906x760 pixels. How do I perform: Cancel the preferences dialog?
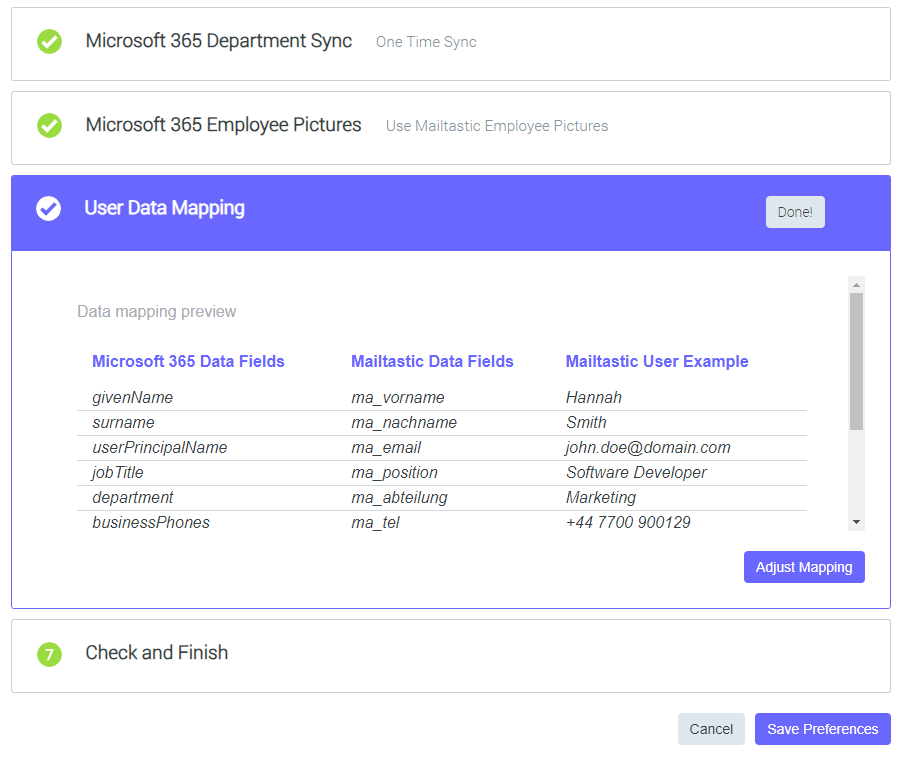coord(711,729)
